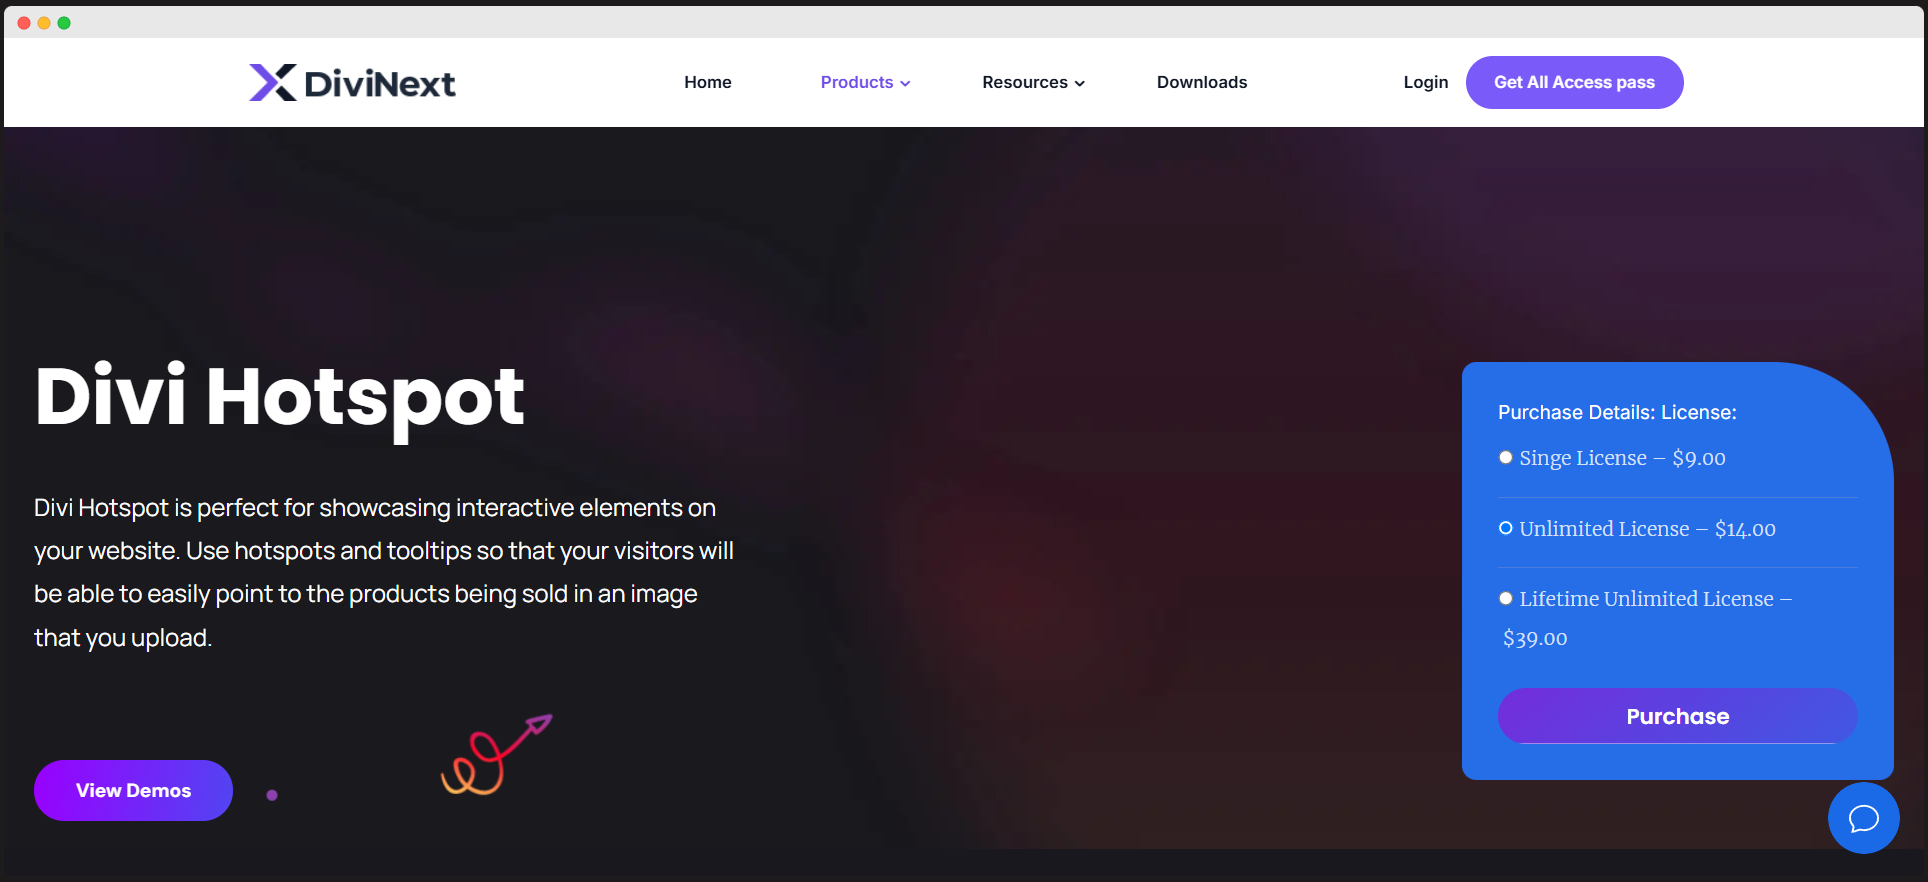Choose Lifetime Unlimited License $39.00 option
This screenshot has height=882, width=1928.
(1505, 599)
